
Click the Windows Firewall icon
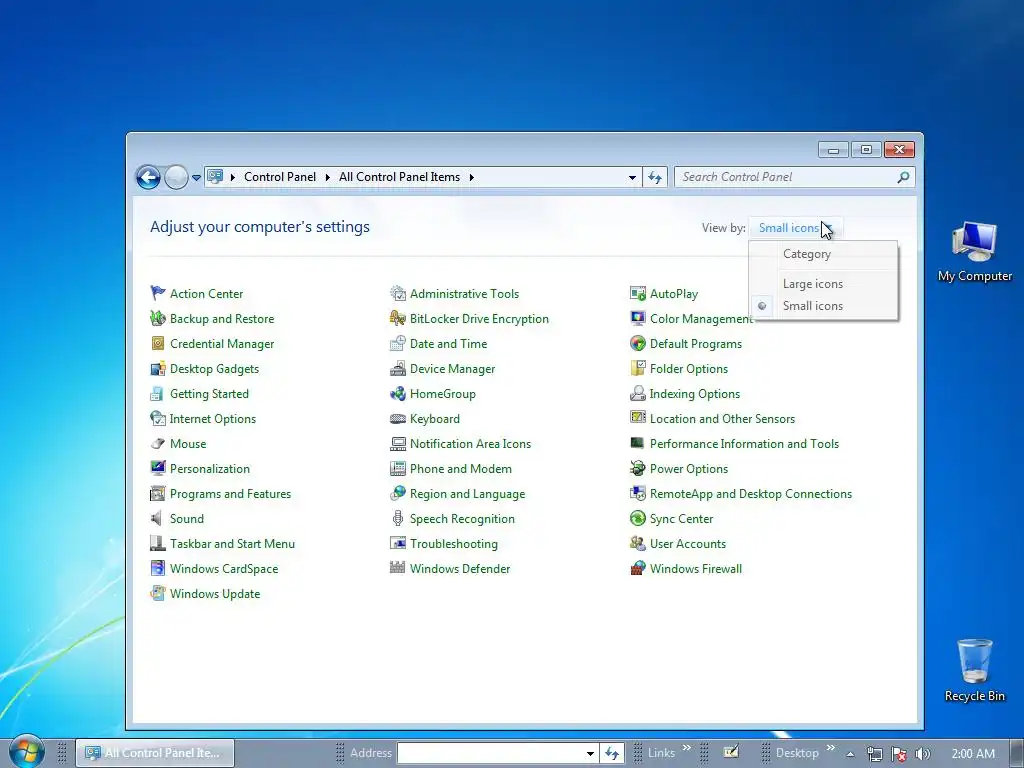pos(637,568)
